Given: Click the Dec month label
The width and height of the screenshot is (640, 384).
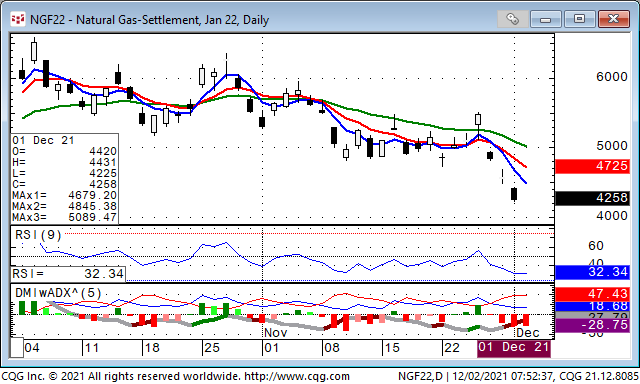Looking at the screenshot, I should point(528,333).
